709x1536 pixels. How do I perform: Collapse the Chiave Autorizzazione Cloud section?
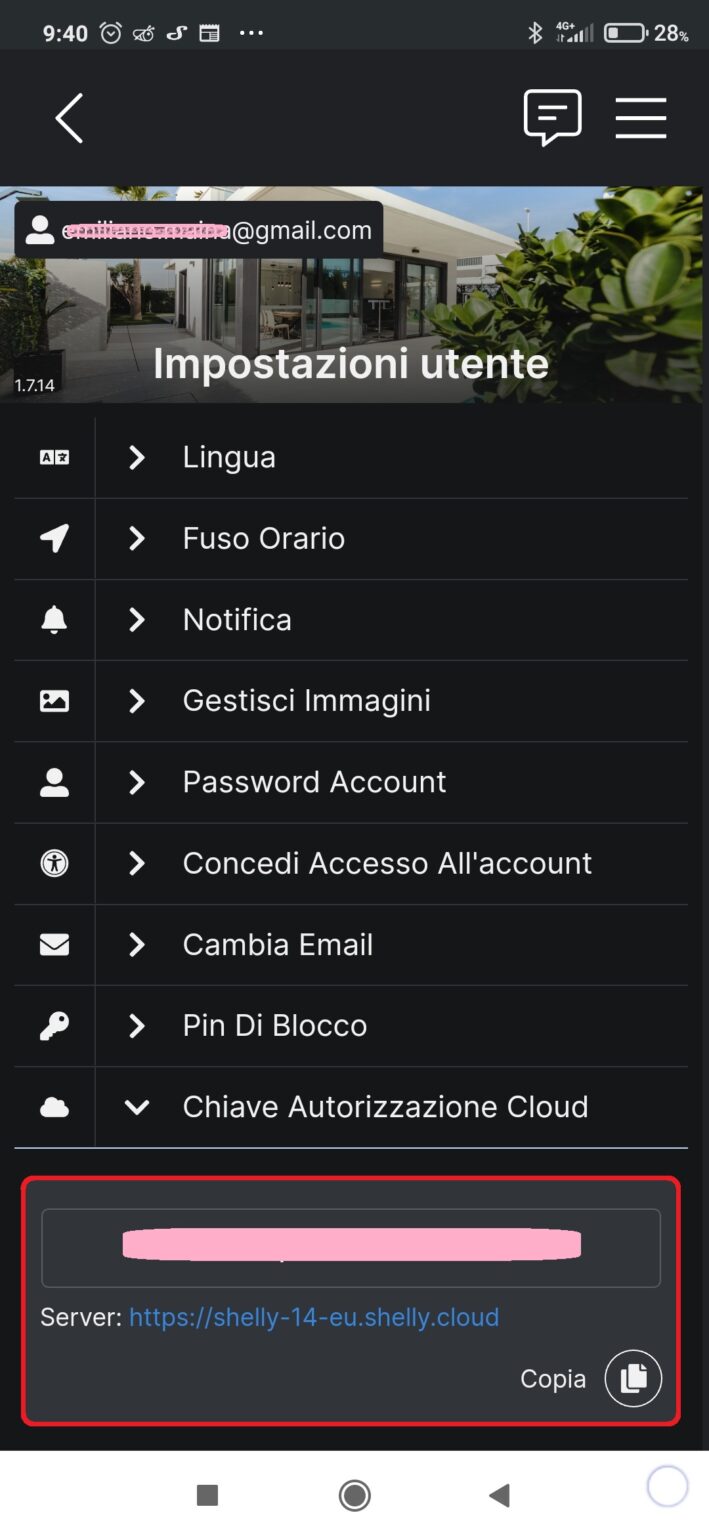click(137, 1106)
